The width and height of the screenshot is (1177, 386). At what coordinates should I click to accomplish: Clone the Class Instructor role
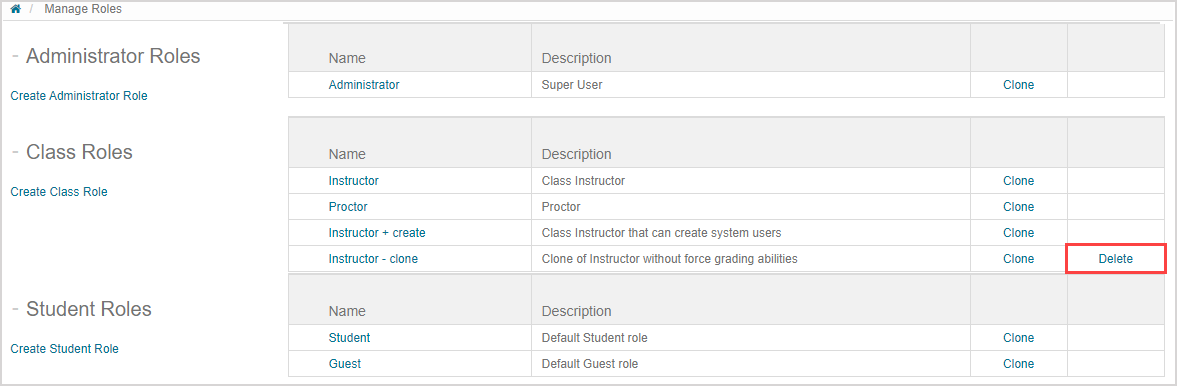point(1018,181)
